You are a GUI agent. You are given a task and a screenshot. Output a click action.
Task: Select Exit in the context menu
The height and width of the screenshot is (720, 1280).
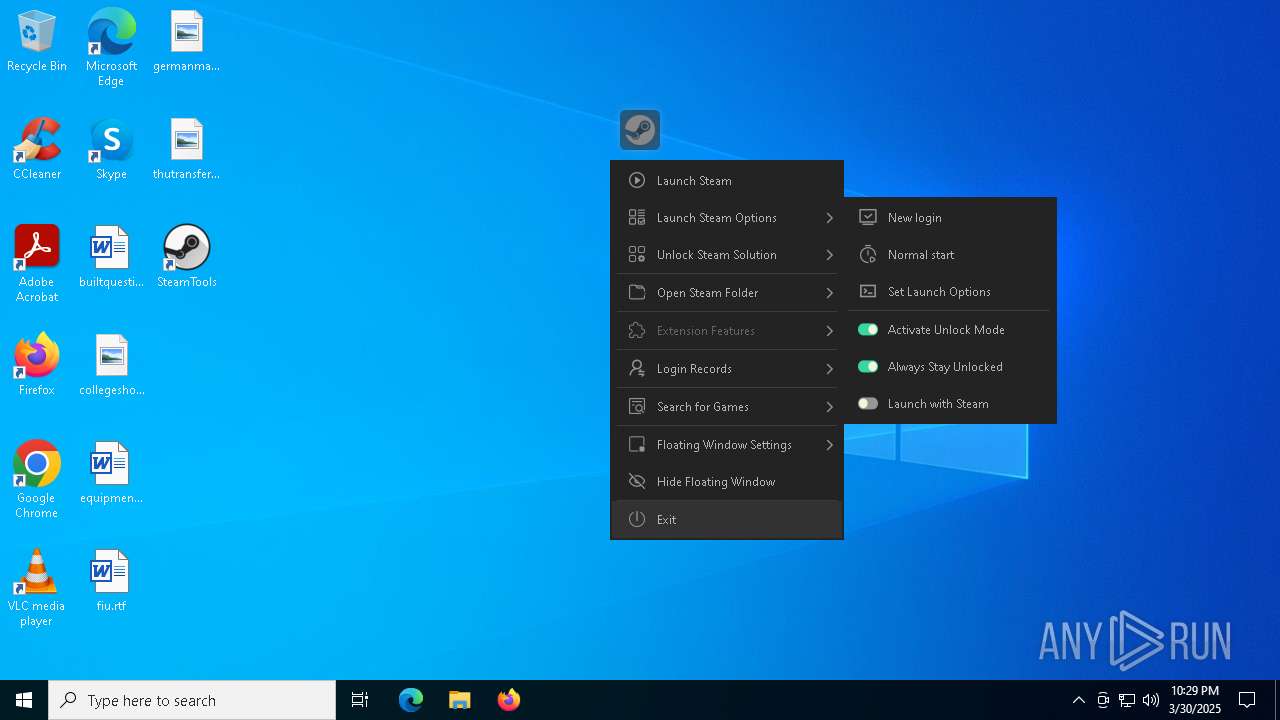pyautogui.click(x=727, y=520)
